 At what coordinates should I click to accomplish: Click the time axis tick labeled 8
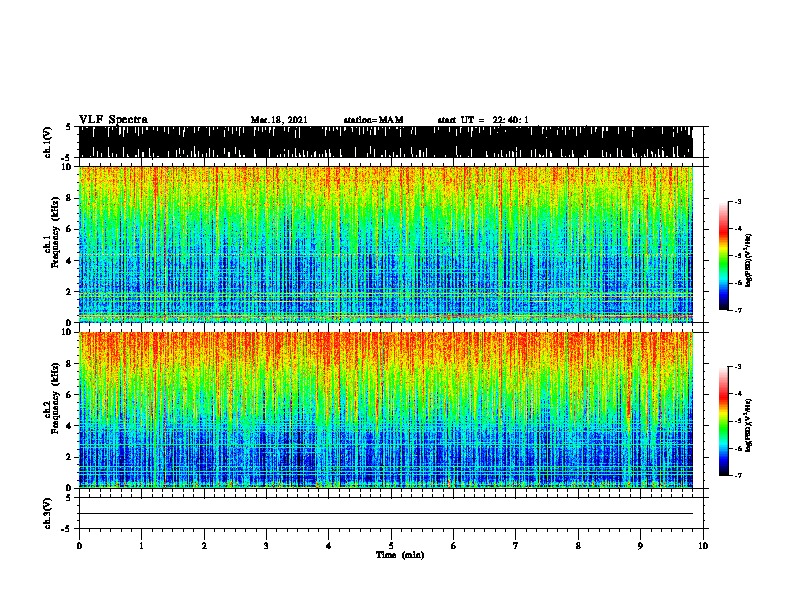click(x=578, y=546)
